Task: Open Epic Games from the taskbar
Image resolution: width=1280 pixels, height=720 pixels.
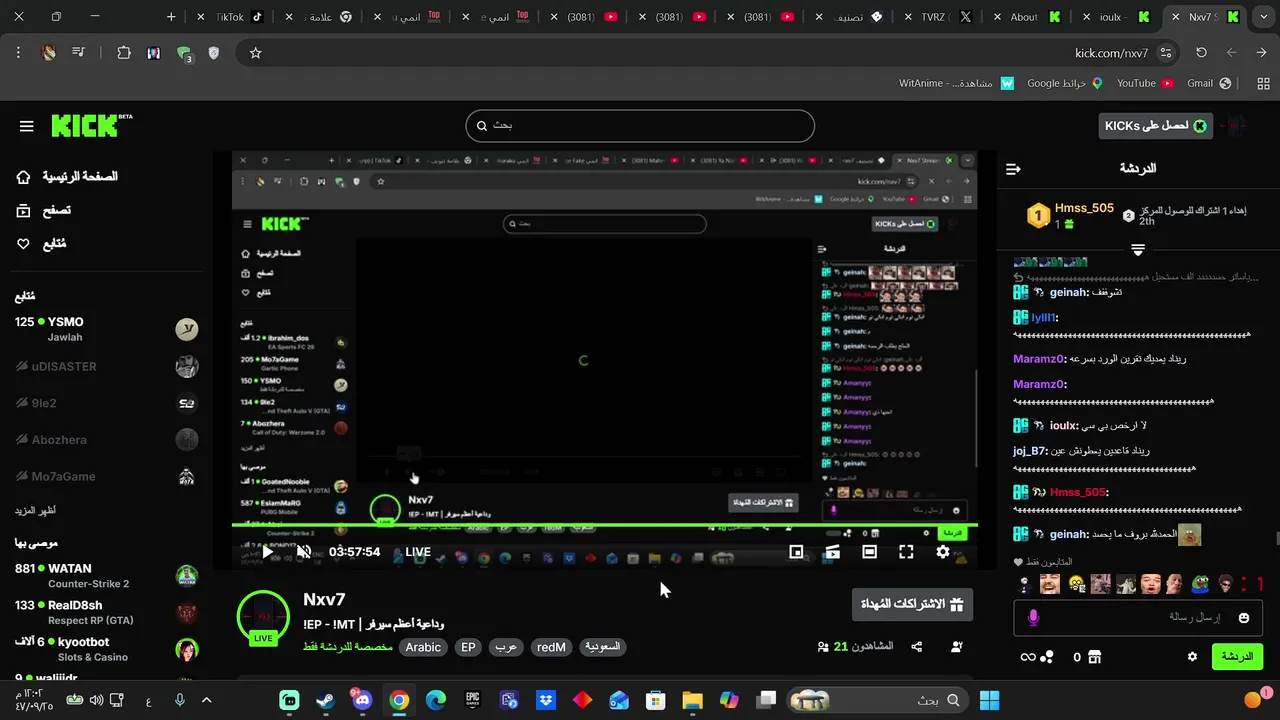Action: pyautogui.click(x=472, y=700)
